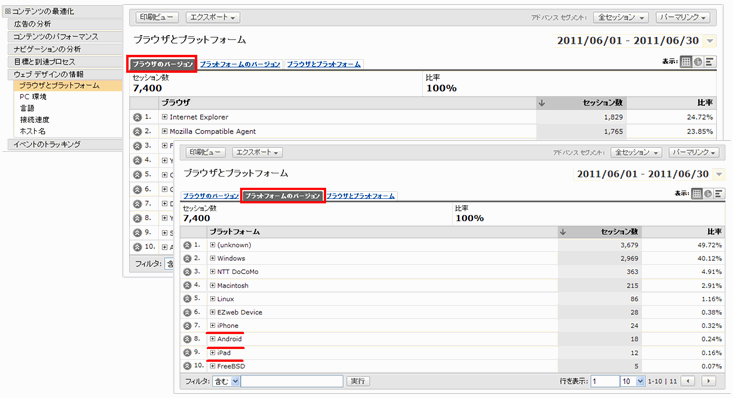Click row icon beside Windows platform
This screenshot has height=398, width=733.
coord(187,259)
